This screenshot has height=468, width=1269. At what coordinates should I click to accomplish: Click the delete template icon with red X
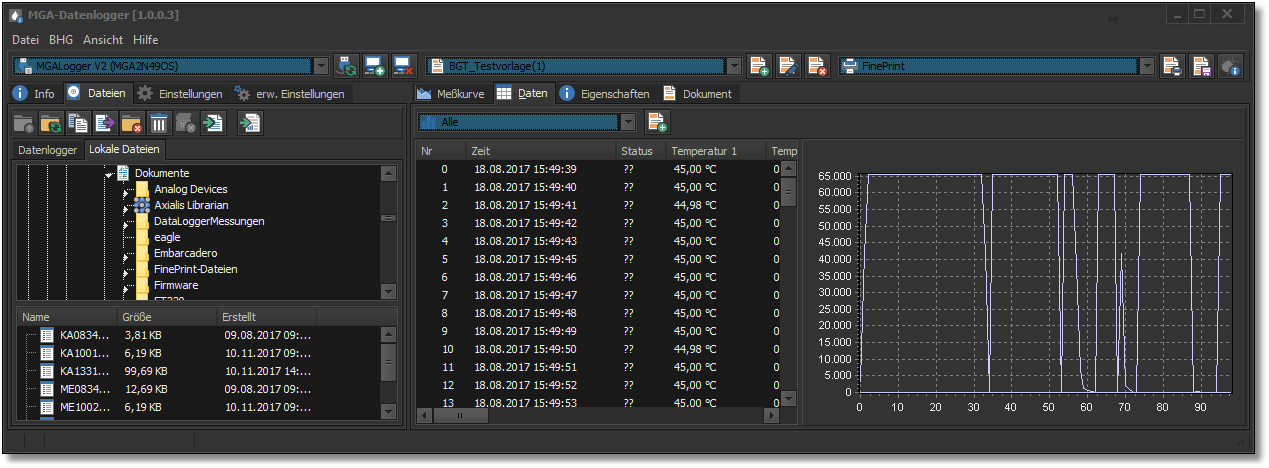[x=817, y=66]
